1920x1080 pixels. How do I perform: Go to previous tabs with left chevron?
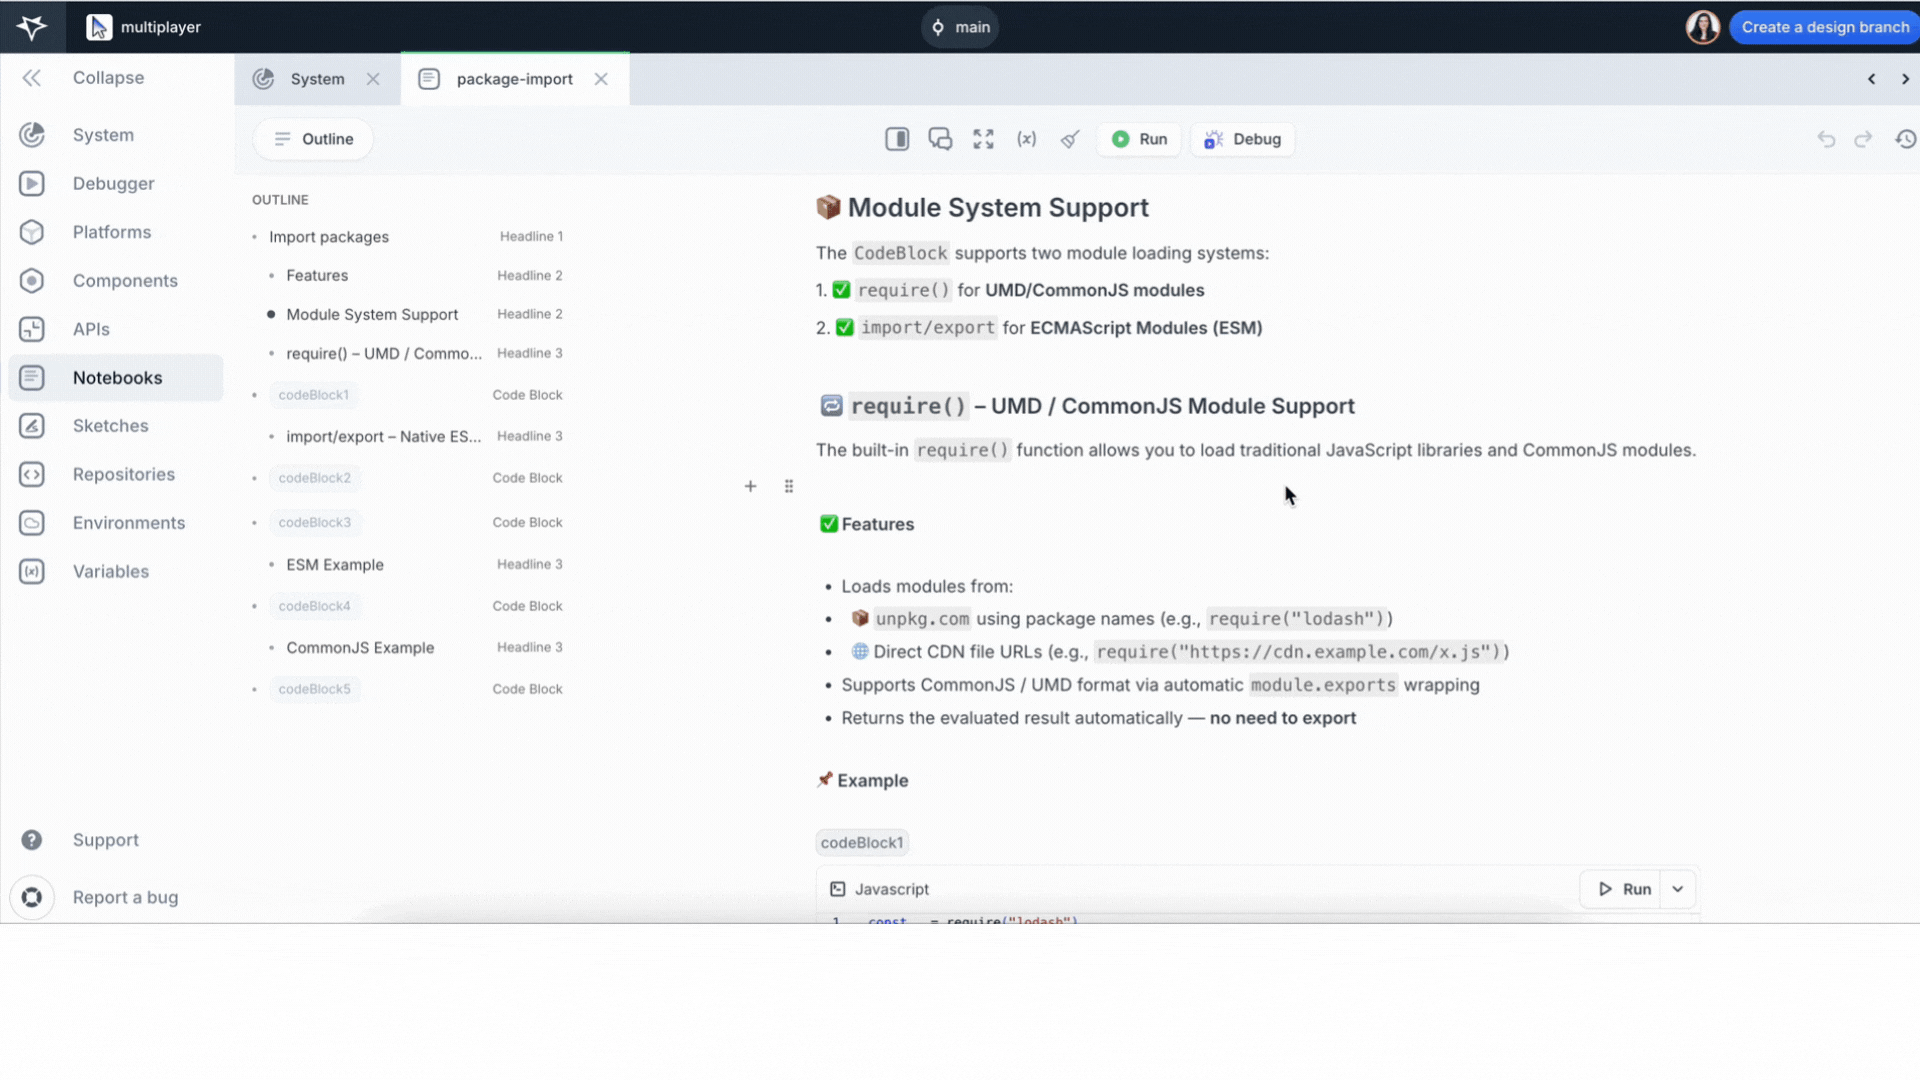click(x=1871, y=79)
